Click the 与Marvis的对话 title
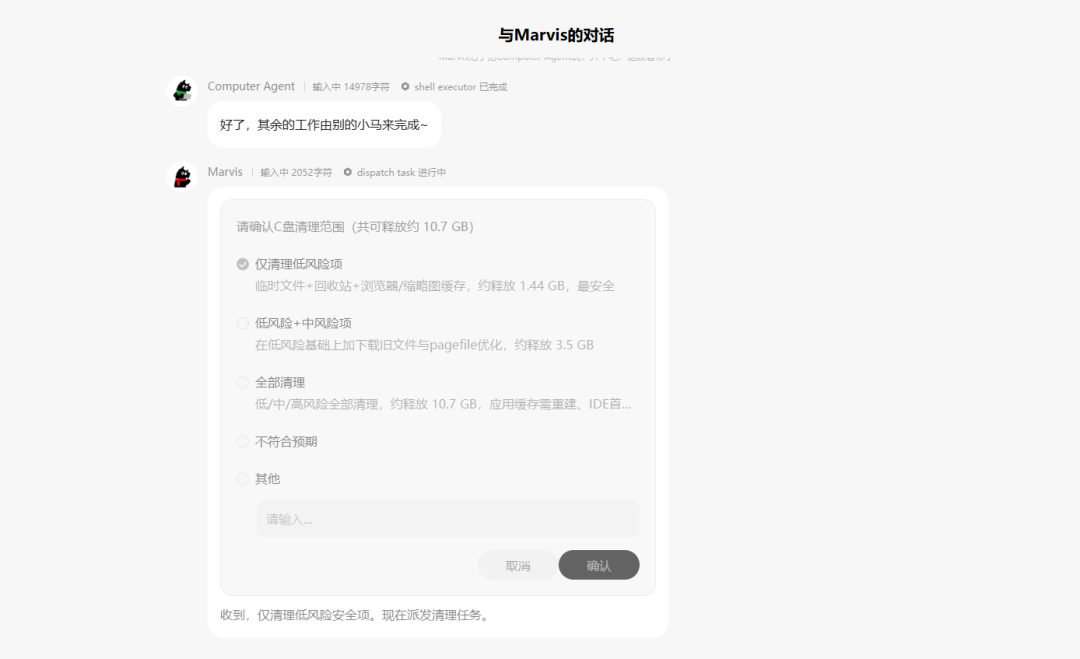Image resolution: width=1080 pixels, height=659 pixels. click(556, 35)
